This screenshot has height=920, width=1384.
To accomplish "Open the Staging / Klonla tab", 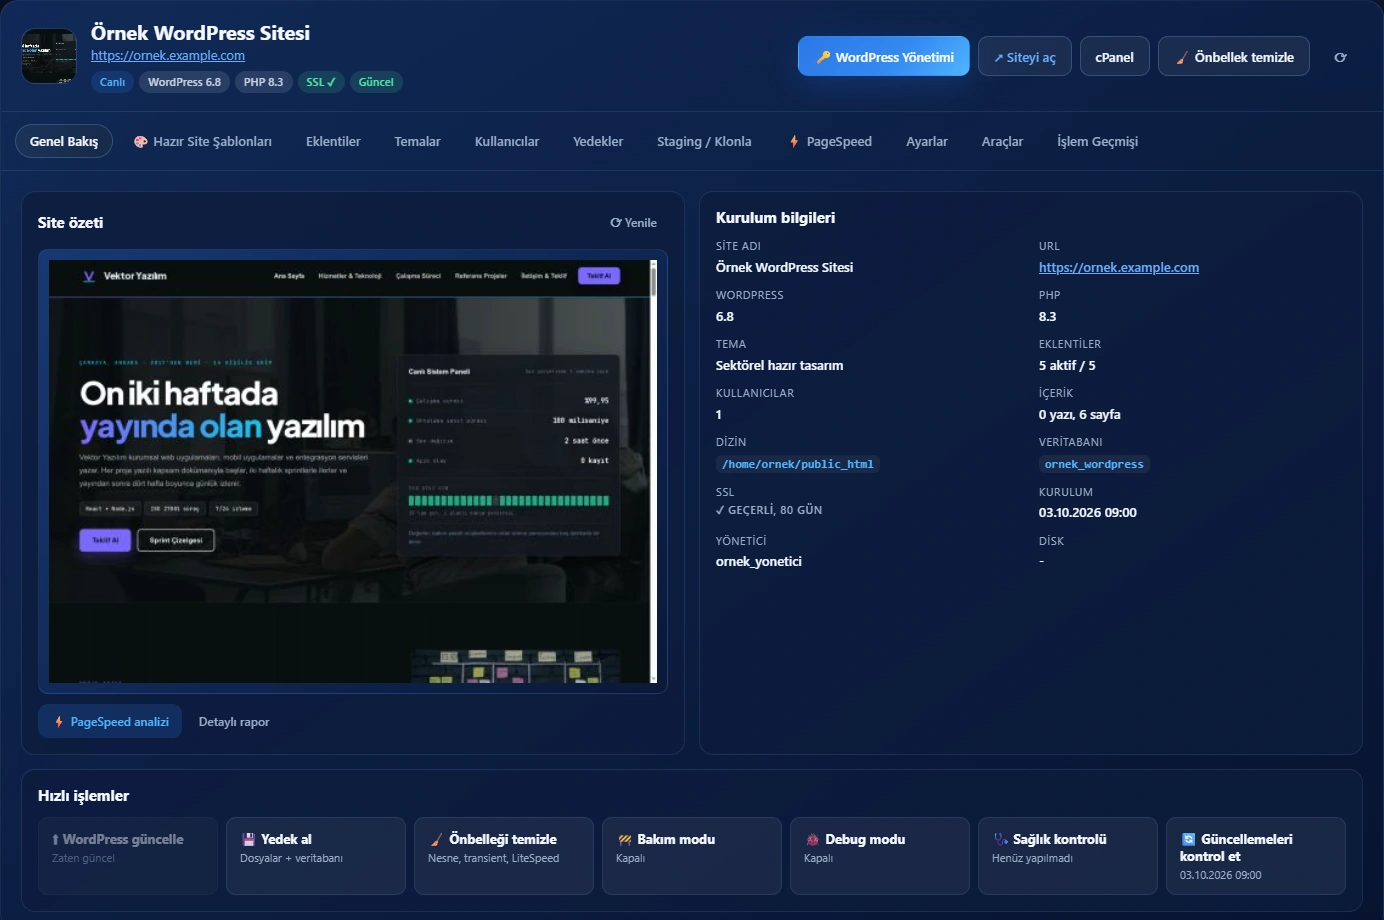I will click(704, 141).
